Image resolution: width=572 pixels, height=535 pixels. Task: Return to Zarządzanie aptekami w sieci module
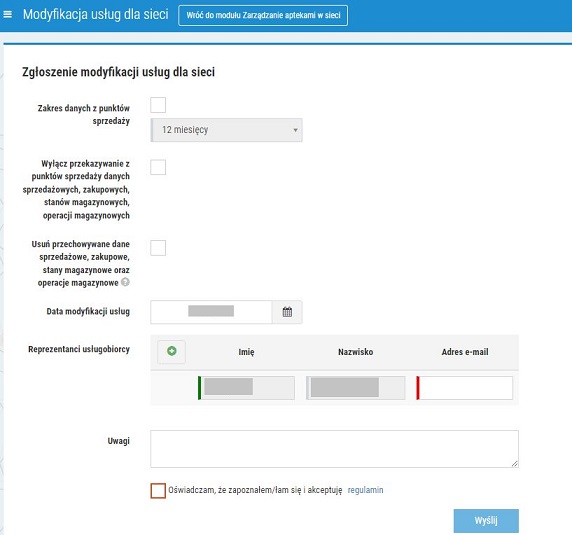(x=263, y=15)
